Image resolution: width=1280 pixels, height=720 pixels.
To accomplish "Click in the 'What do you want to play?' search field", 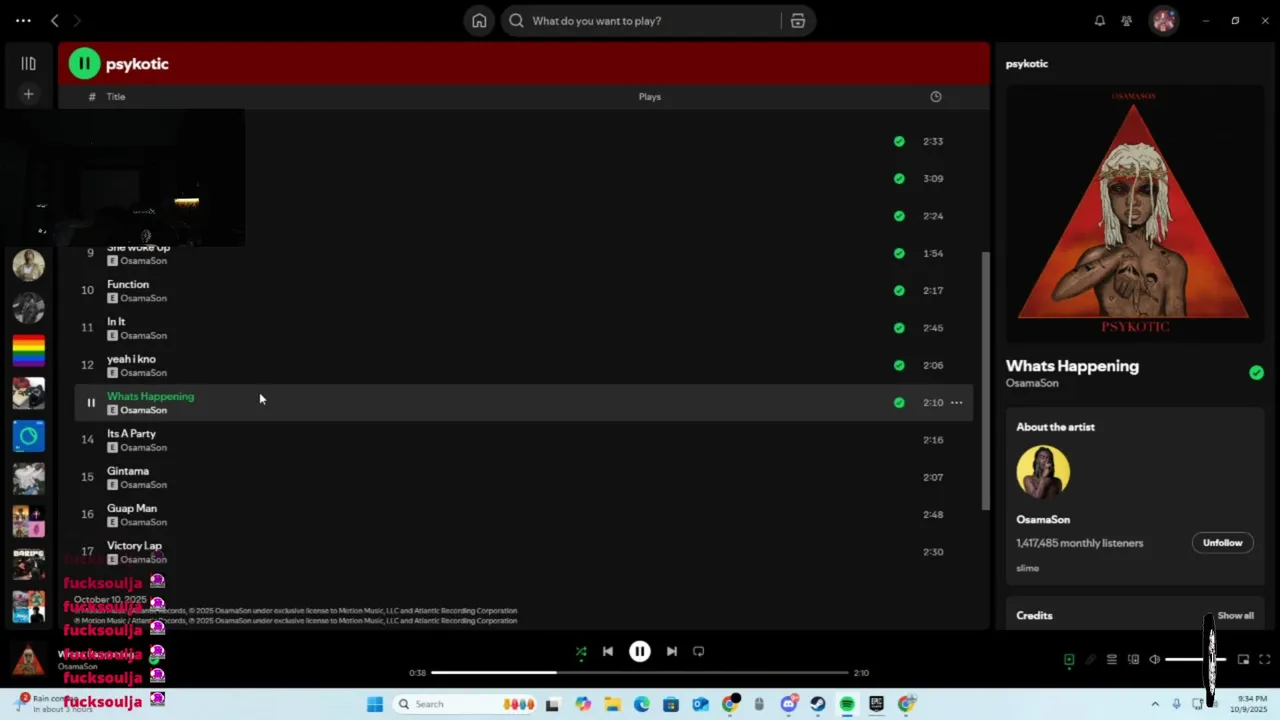I will [x=641, y=21].
